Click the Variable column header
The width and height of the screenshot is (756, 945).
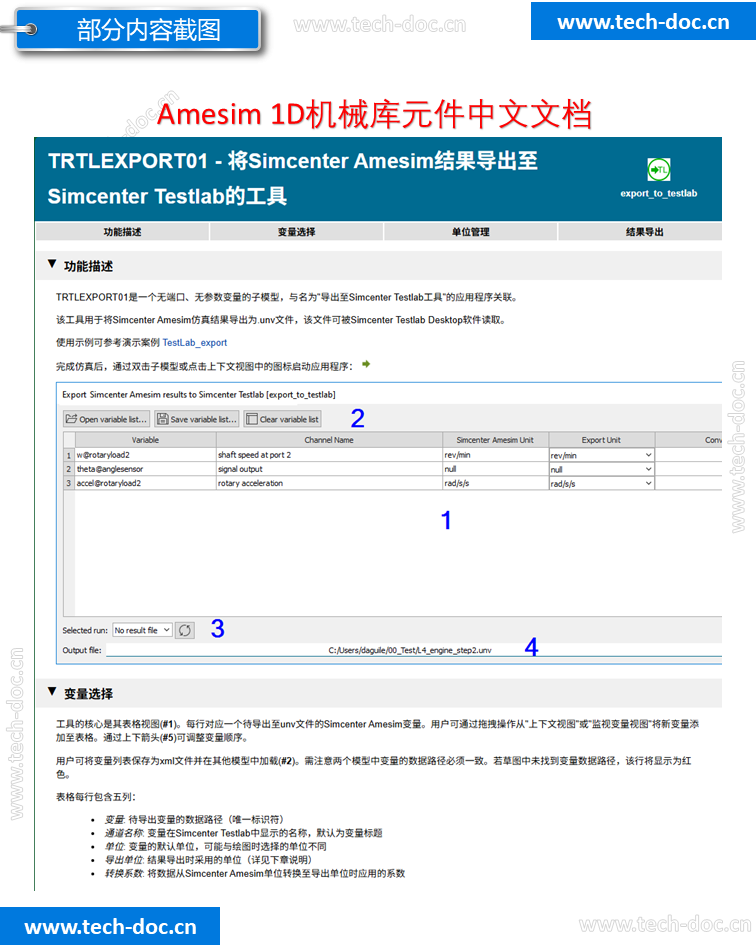pos(145,440)
